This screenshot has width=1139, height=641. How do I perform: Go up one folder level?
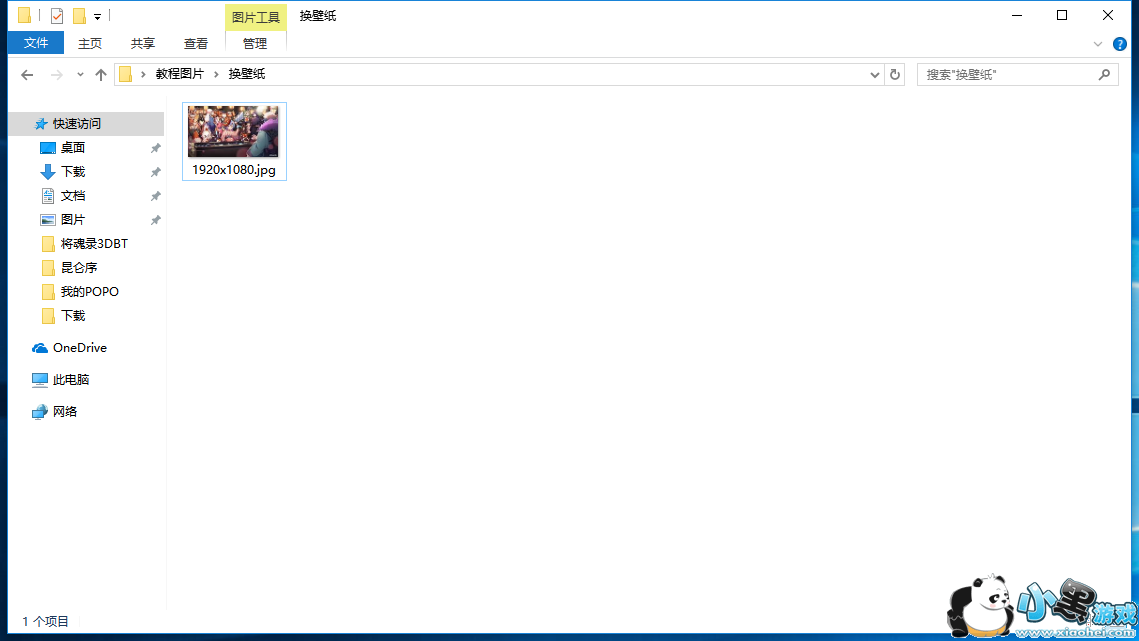(101, 74)
